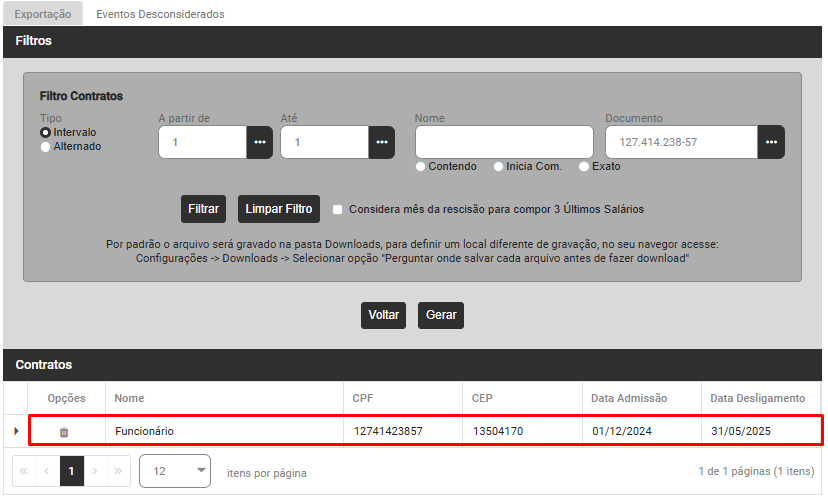Go to first page of contracts
828x497 pixels.
pos(24,471)
